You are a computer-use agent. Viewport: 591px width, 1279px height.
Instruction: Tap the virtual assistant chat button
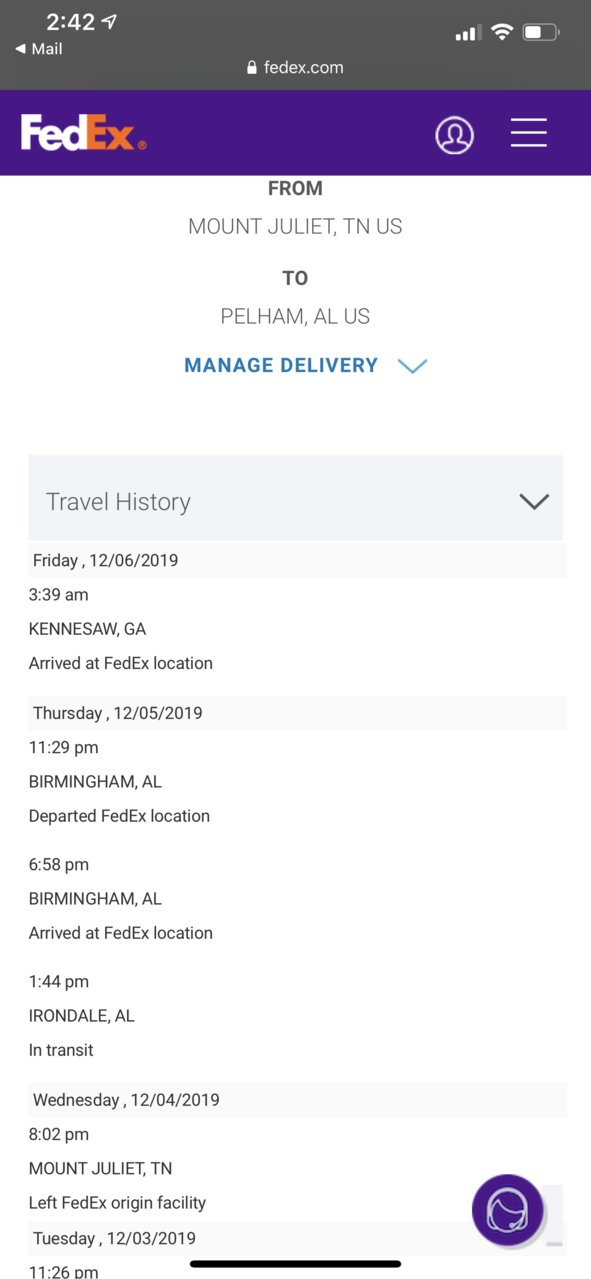508,1210
